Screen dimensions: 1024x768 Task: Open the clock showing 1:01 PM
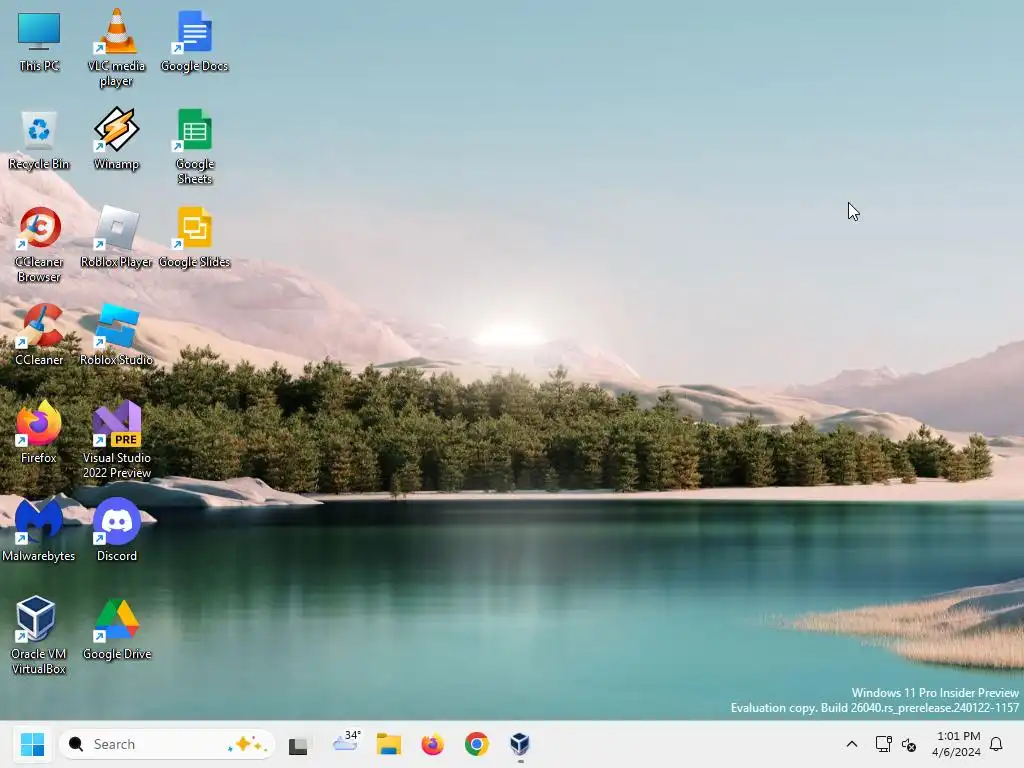pyautogui.click(x=957, y=744)
